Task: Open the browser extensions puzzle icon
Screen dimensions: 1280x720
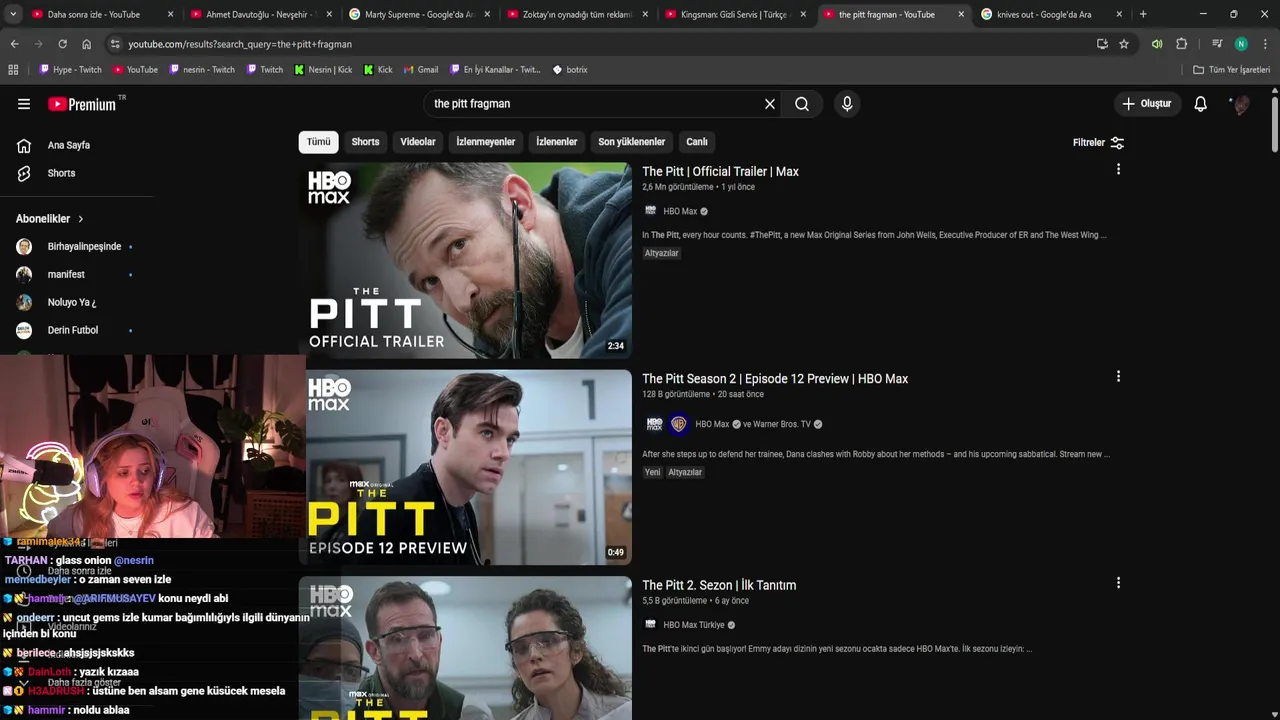Action: (x=1181, y=44)
